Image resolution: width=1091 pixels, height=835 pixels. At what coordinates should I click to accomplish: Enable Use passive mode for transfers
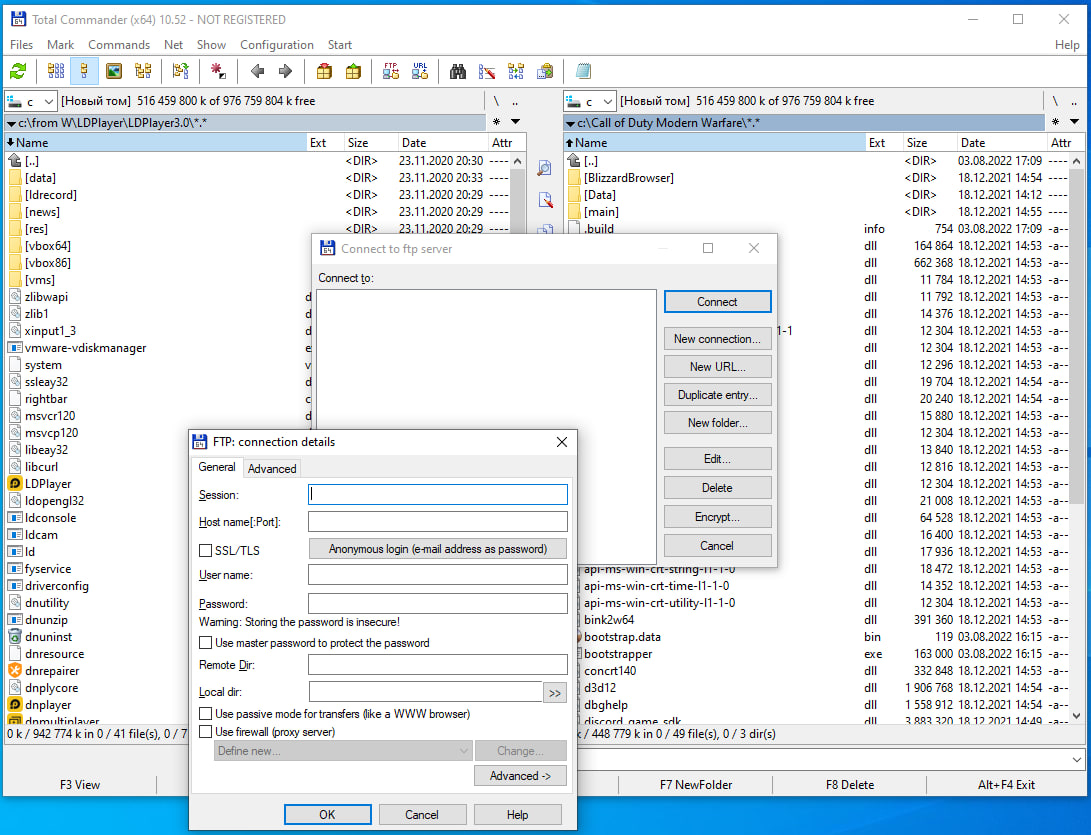click(x=205, y=713)
